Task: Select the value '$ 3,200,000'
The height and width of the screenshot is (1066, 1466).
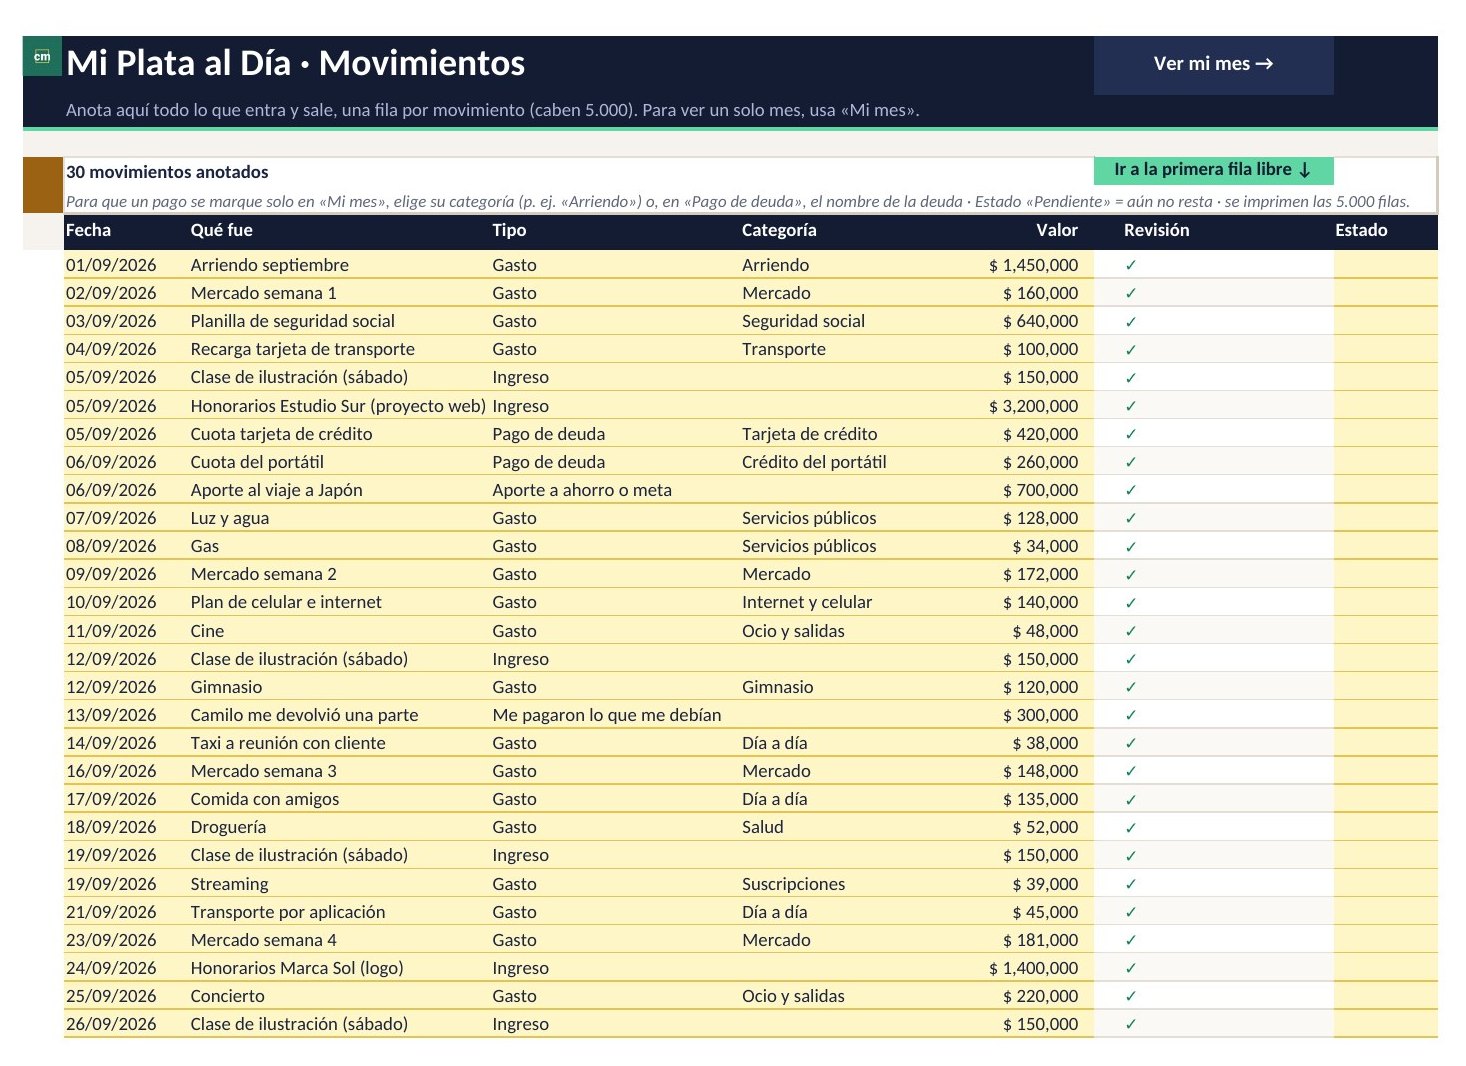Action: coord(1033,406)
